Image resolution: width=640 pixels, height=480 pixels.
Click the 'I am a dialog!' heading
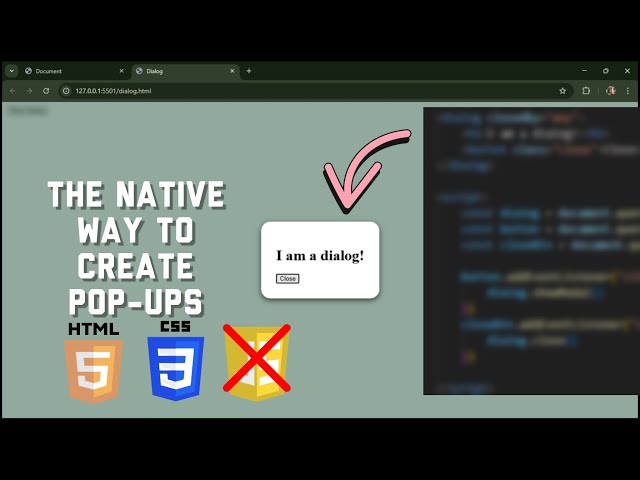320,256
